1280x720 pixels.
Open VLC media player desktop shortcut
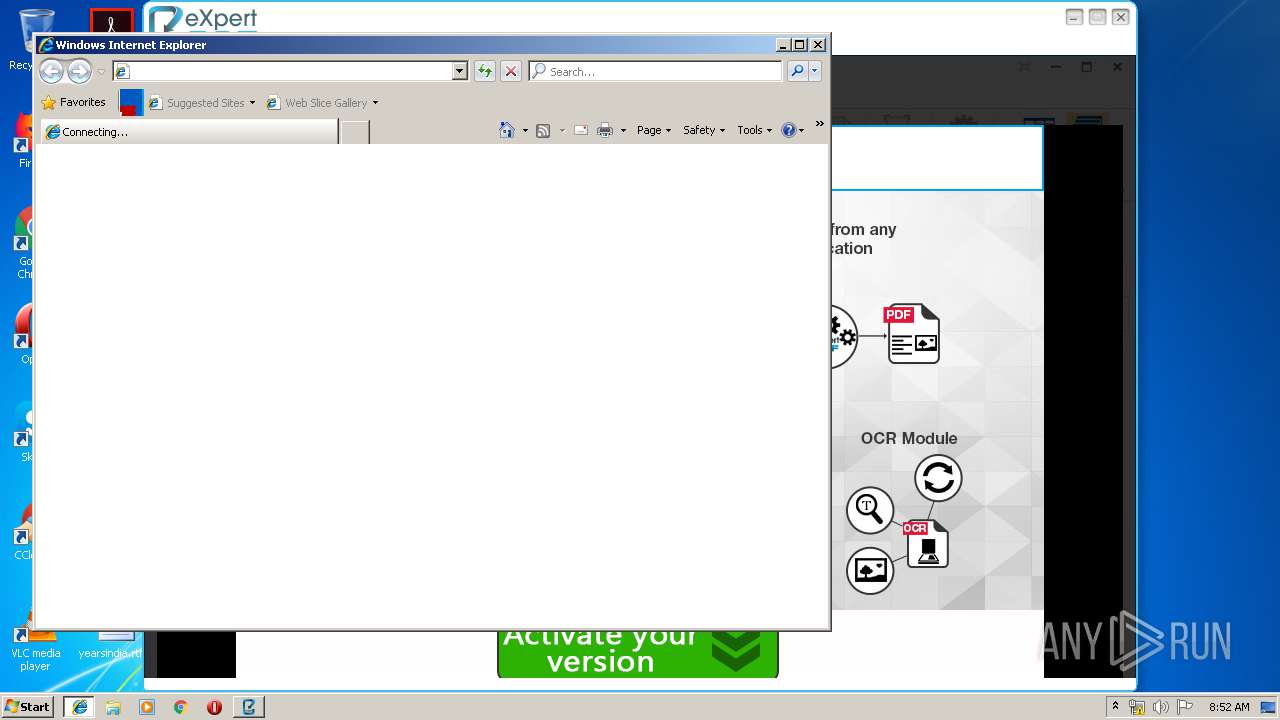click(x=35, y=648)
